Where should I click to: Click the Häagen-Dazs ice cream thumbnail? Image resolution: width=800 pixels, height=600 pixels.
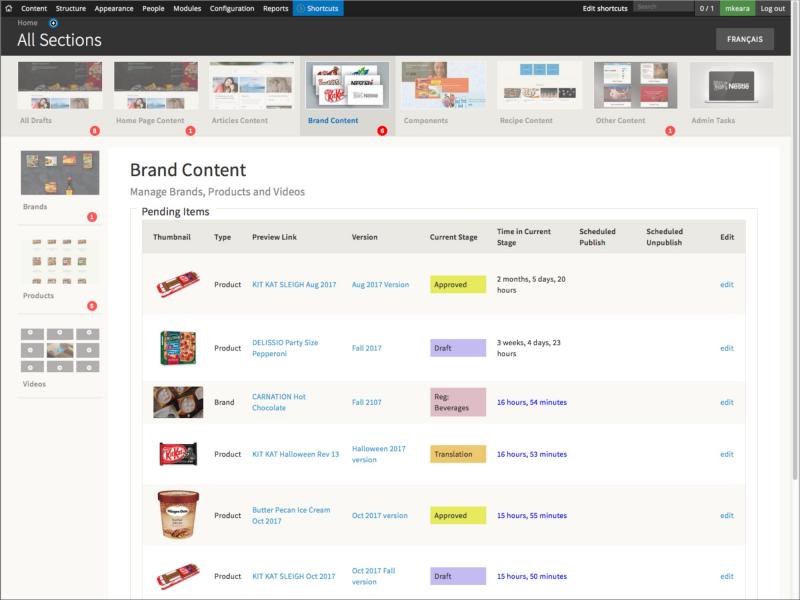(178, 514)
